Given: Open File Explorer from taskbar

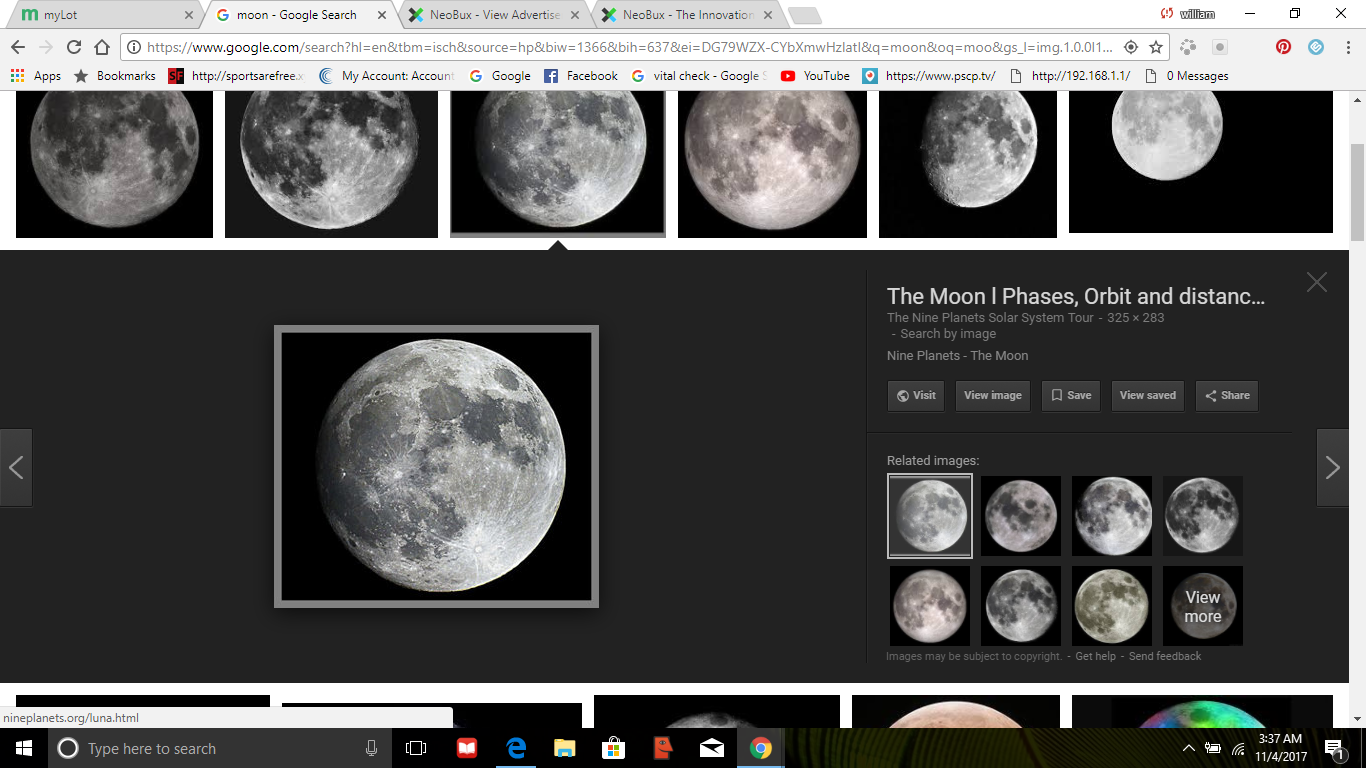Looking at the screenshot, I should pyautogui.click(x=565, y=748).
